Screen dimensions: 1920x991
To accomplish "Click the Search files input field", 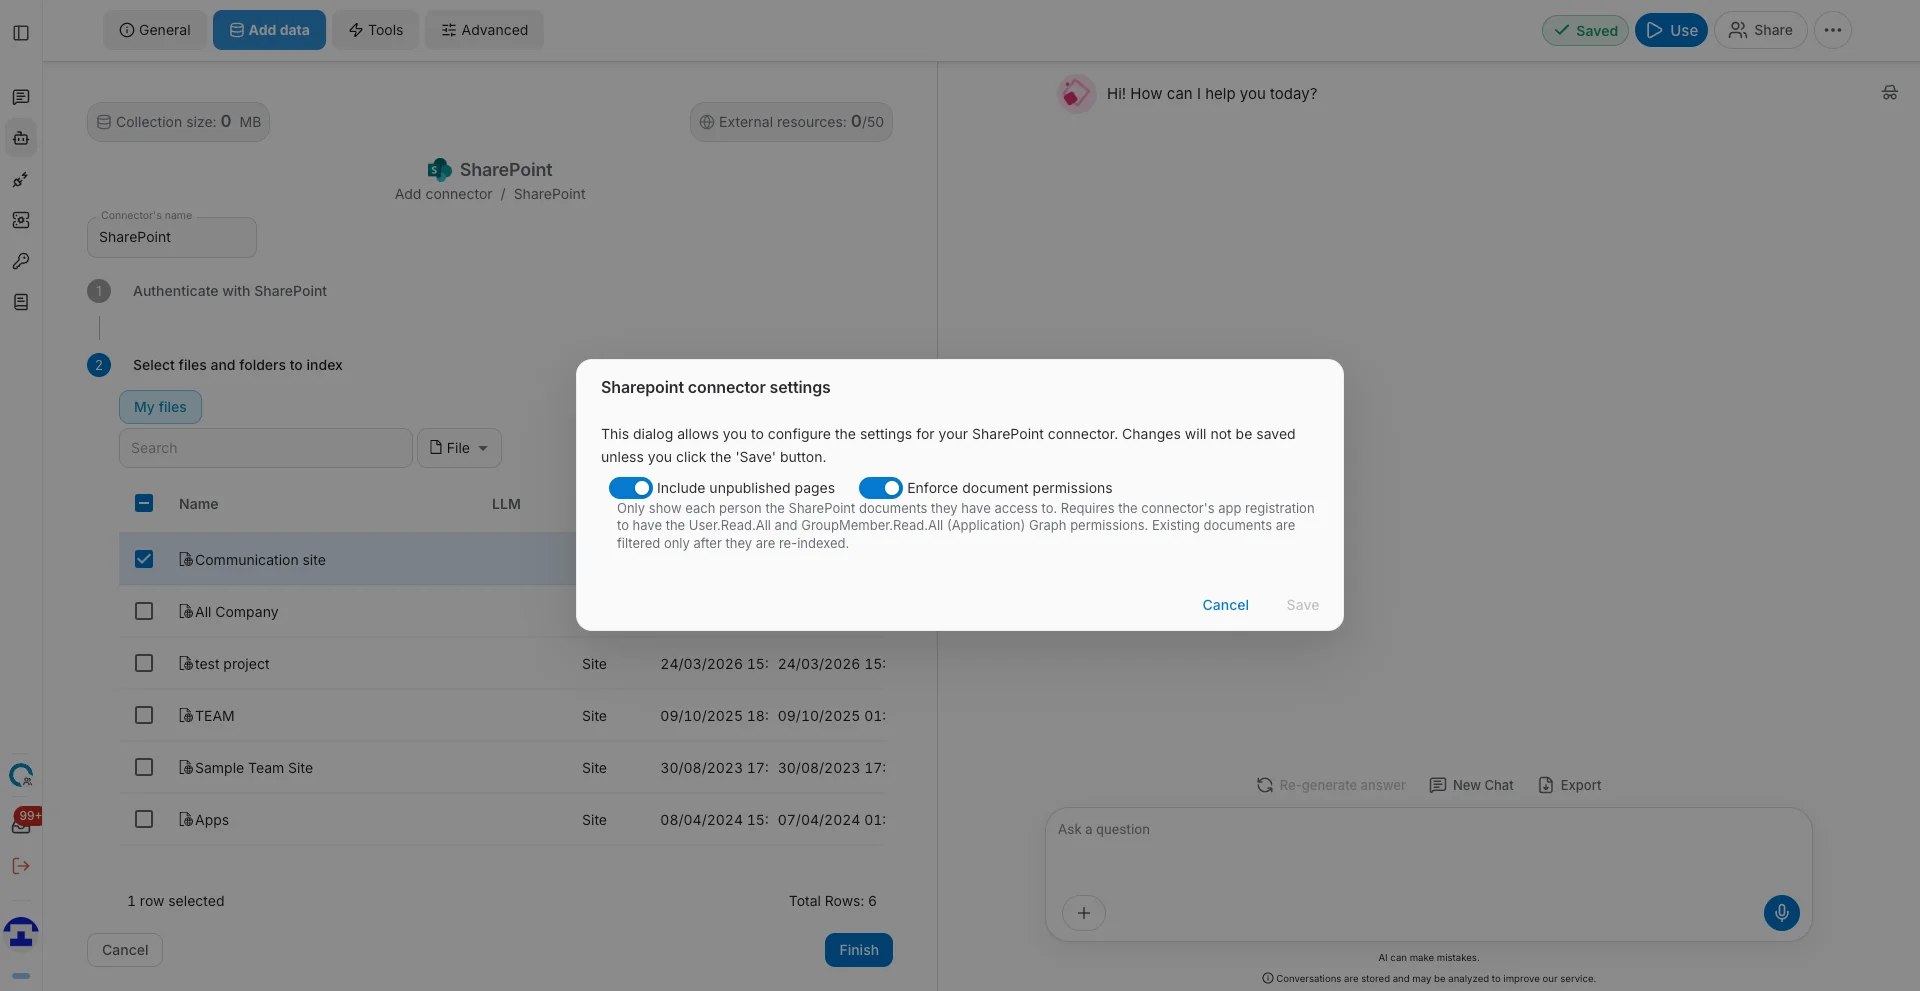I will coord(266,448).
